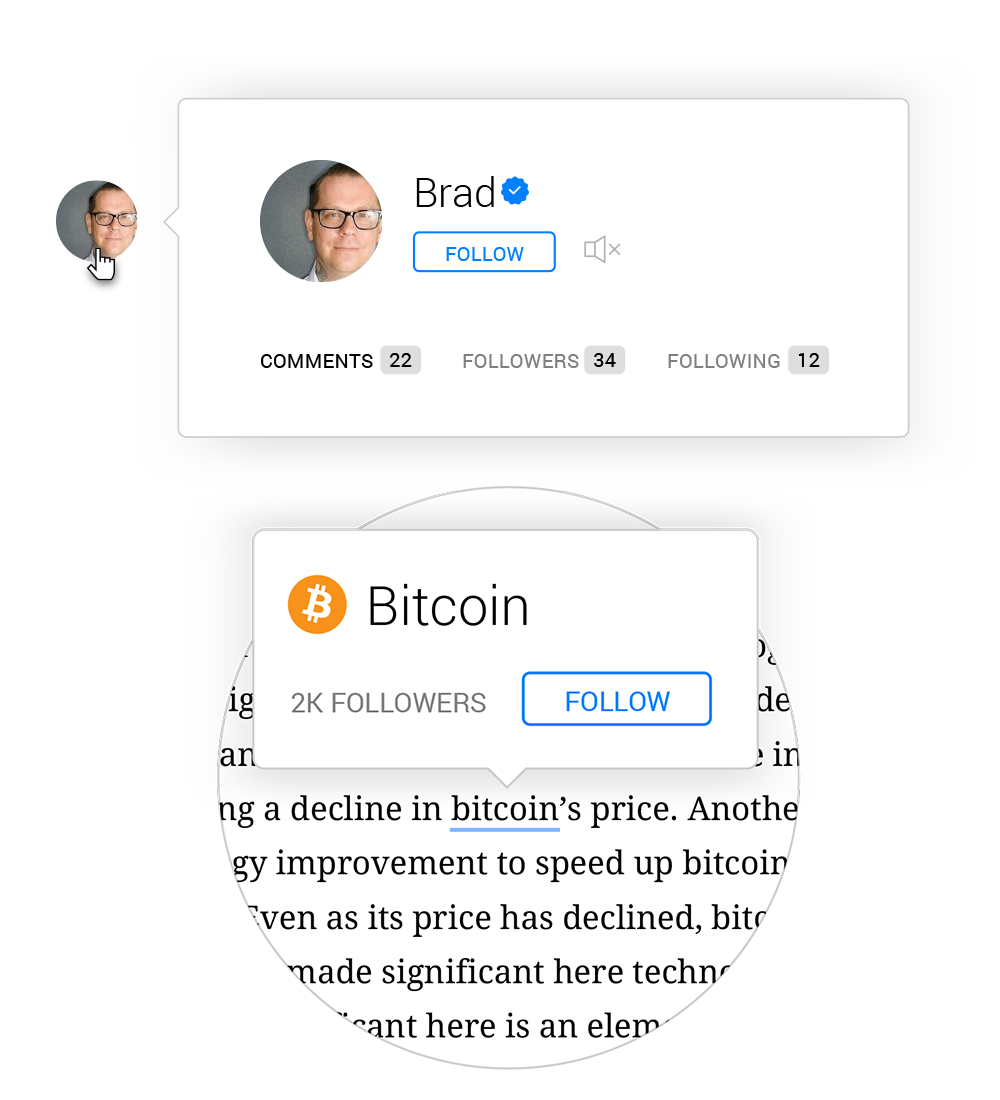Click the Brad name heading
The width and height of the screenshot is (1000, 1100).
coord(455,193)
